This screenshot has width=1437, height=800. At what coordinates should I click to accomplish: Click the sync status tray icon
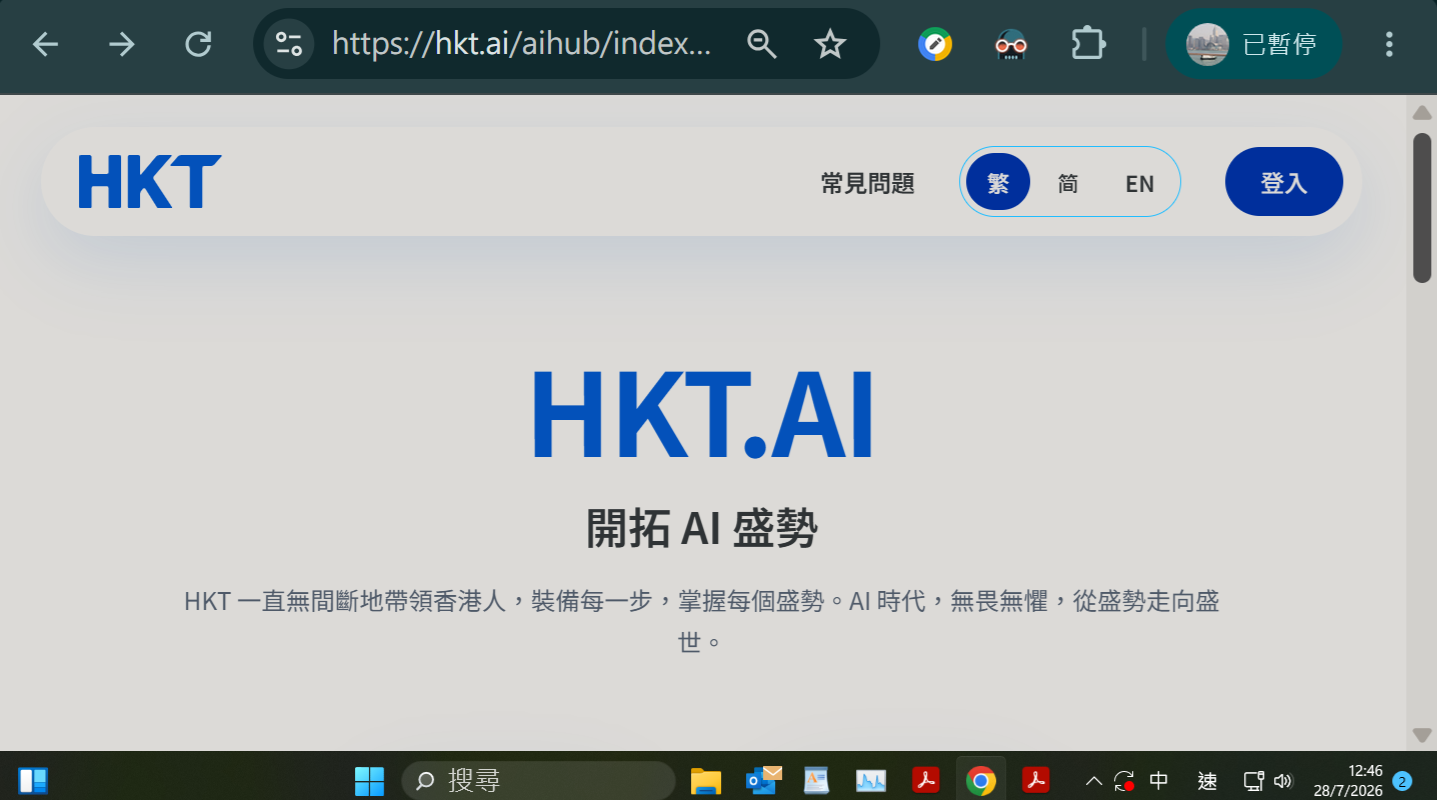tap(1125, 781)
